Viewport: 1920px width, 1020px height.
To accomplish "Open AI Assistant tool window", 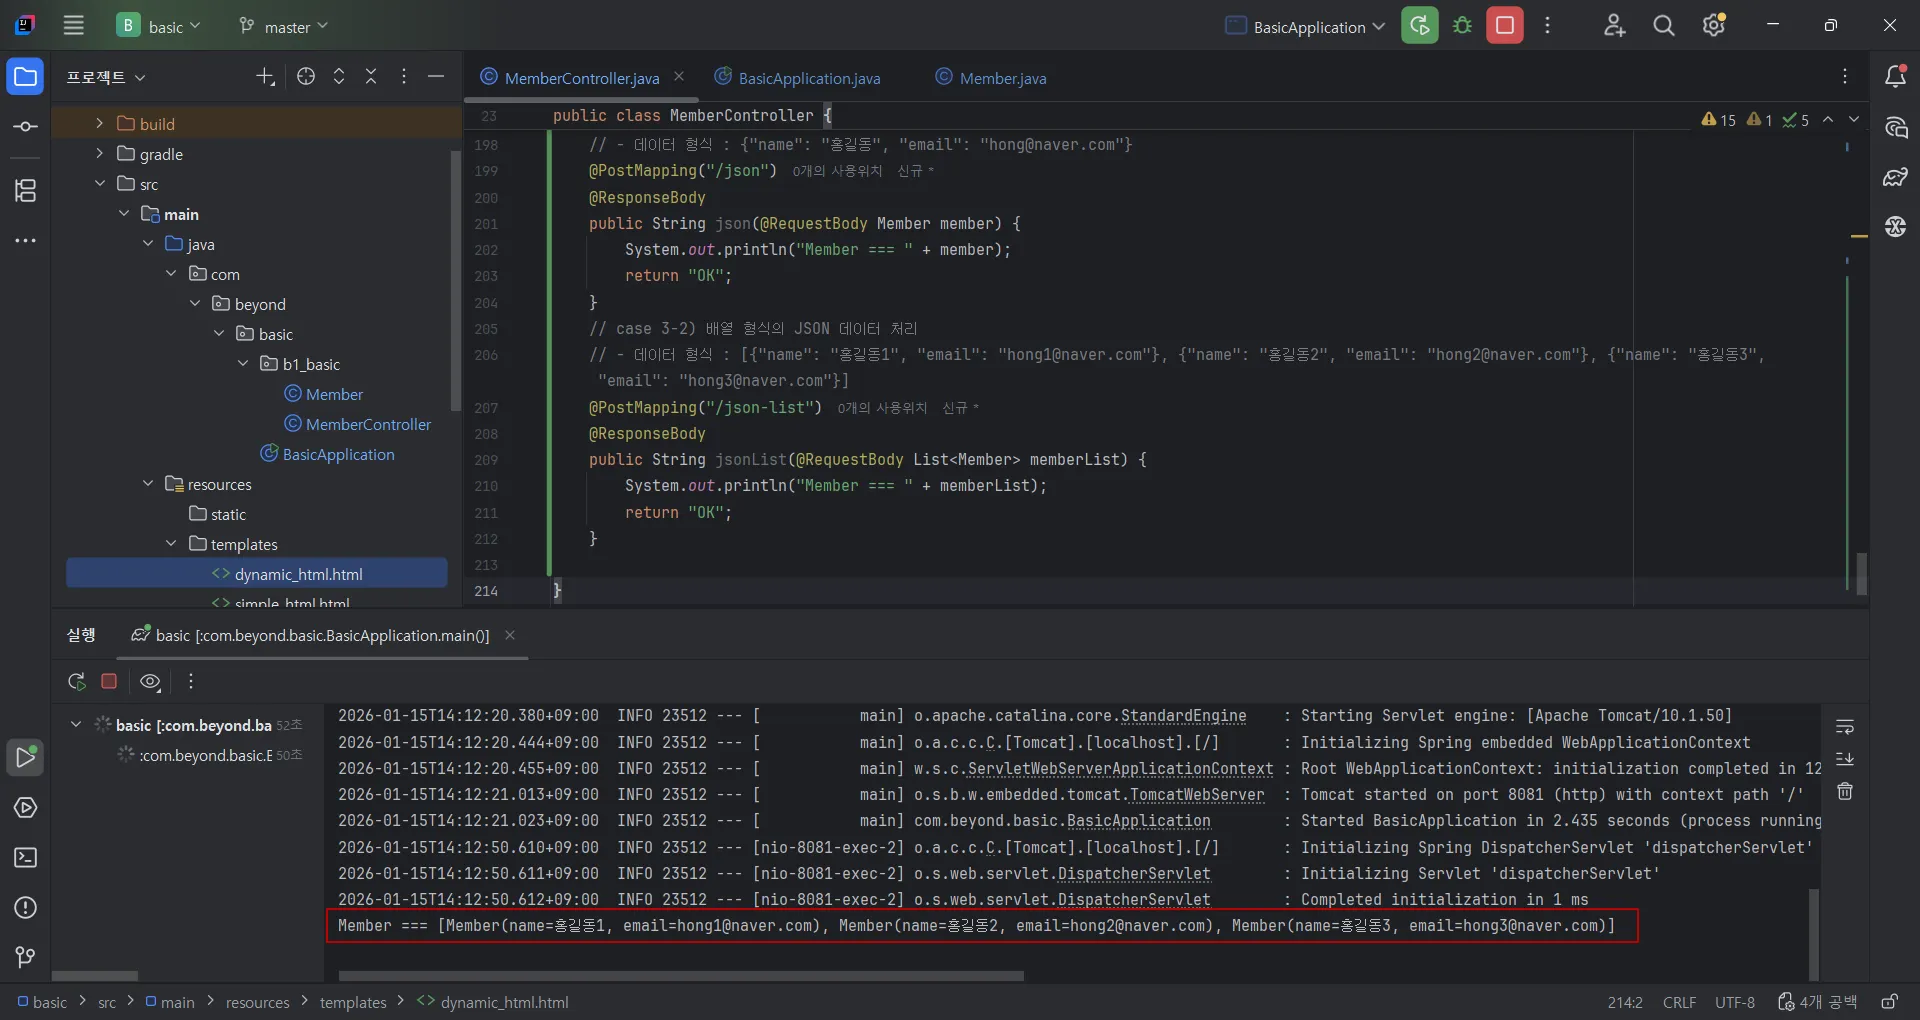I will tap(1895, 127).
